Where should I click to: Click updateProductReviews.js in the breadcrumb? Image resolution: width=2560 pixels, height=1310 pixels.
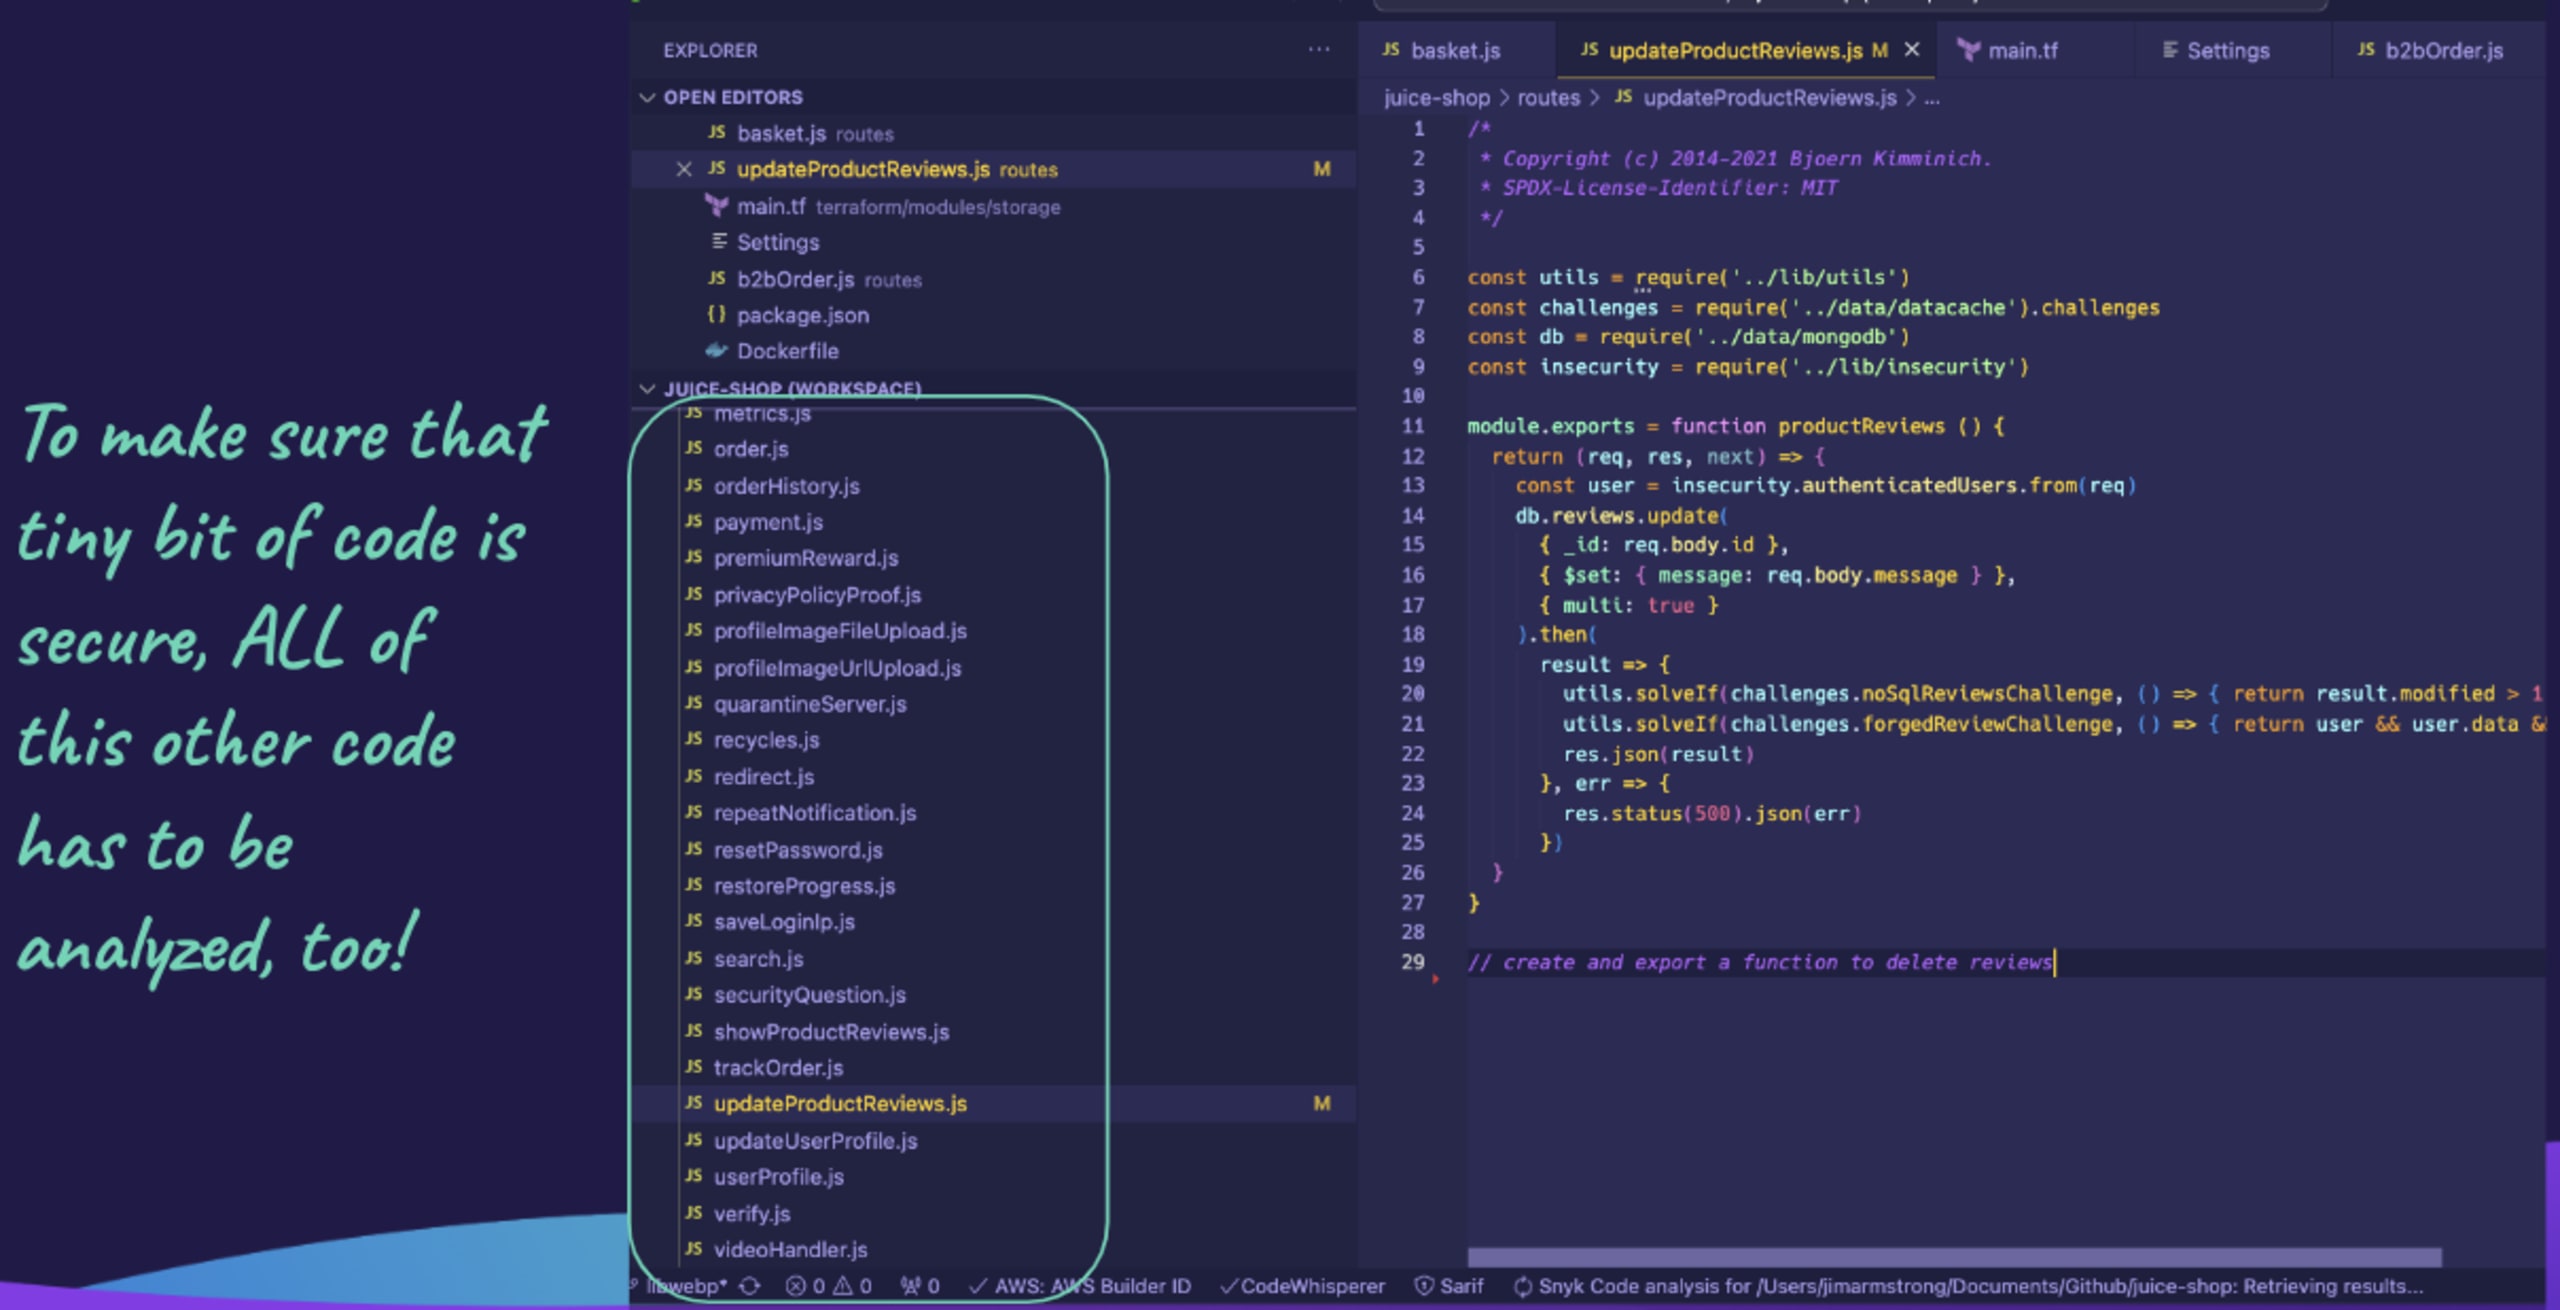[x=1769, y=98]
